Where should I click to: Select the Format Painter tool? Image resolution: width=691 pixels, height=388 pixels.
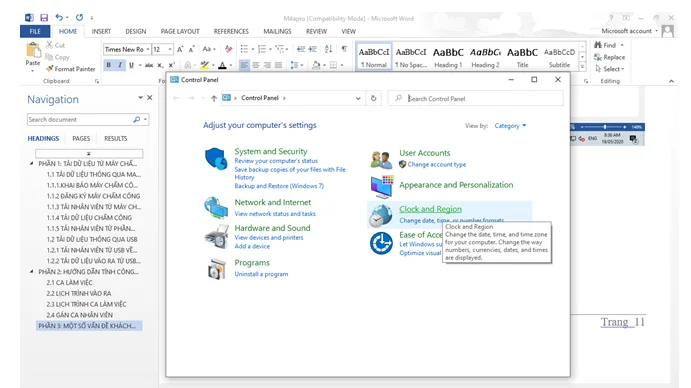pos(71,69)
